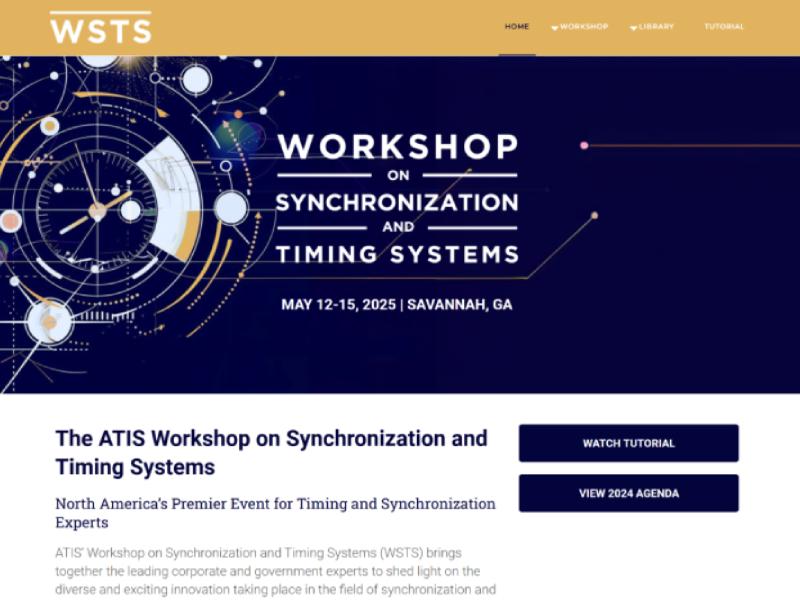Expand the Library dropdown arrow
This screenshot has width=800, height=600.
tap(633, 28)
